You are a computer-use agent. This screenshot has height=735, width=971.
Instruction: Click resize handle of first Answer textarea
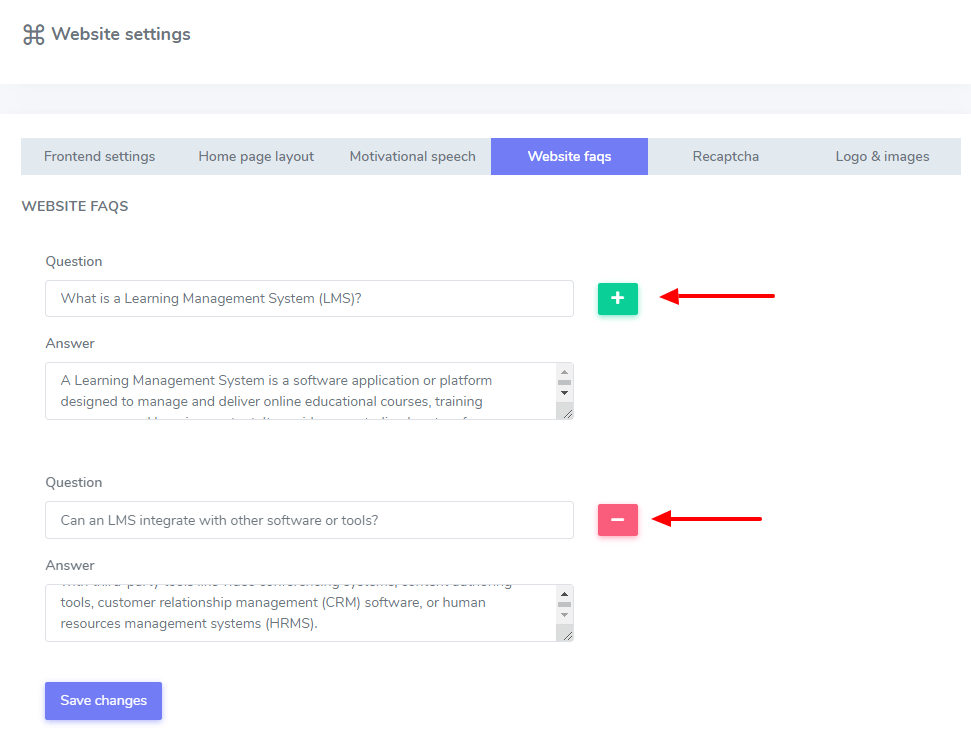(x=567, y=413)
